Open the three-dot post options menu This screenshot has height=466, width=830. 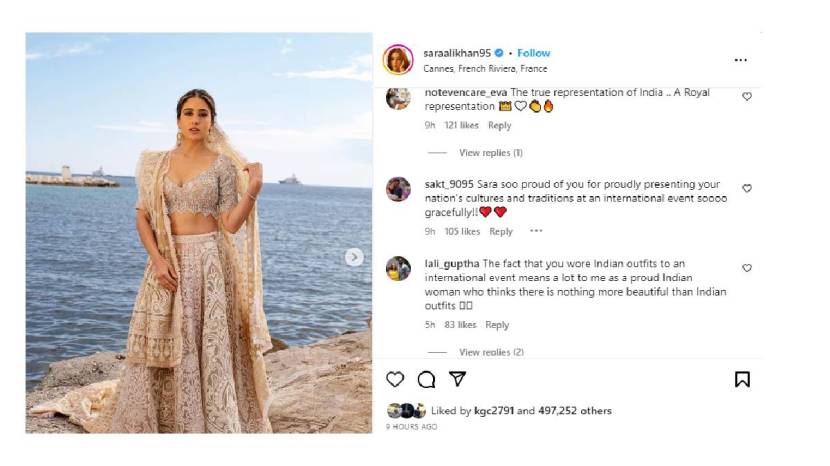tap(740, 60)
